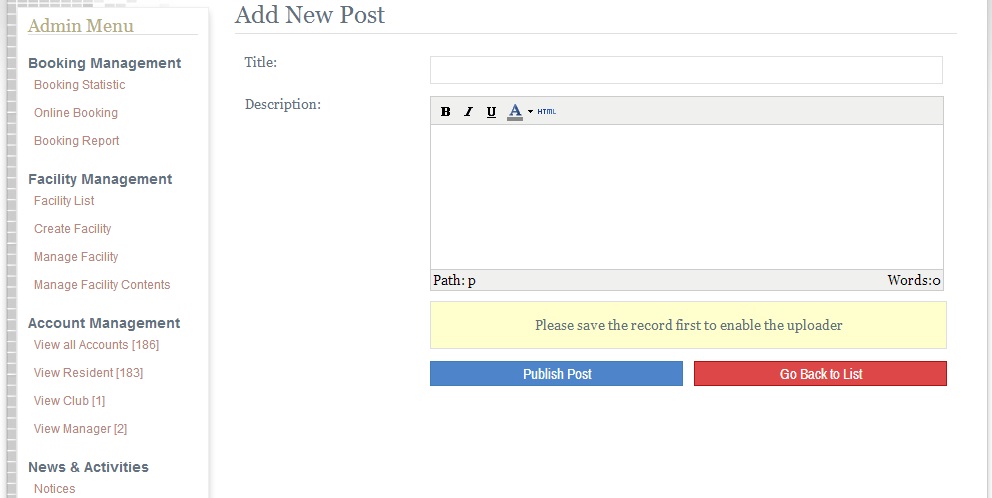Apply italic formatting in the editor

(468, 111)
